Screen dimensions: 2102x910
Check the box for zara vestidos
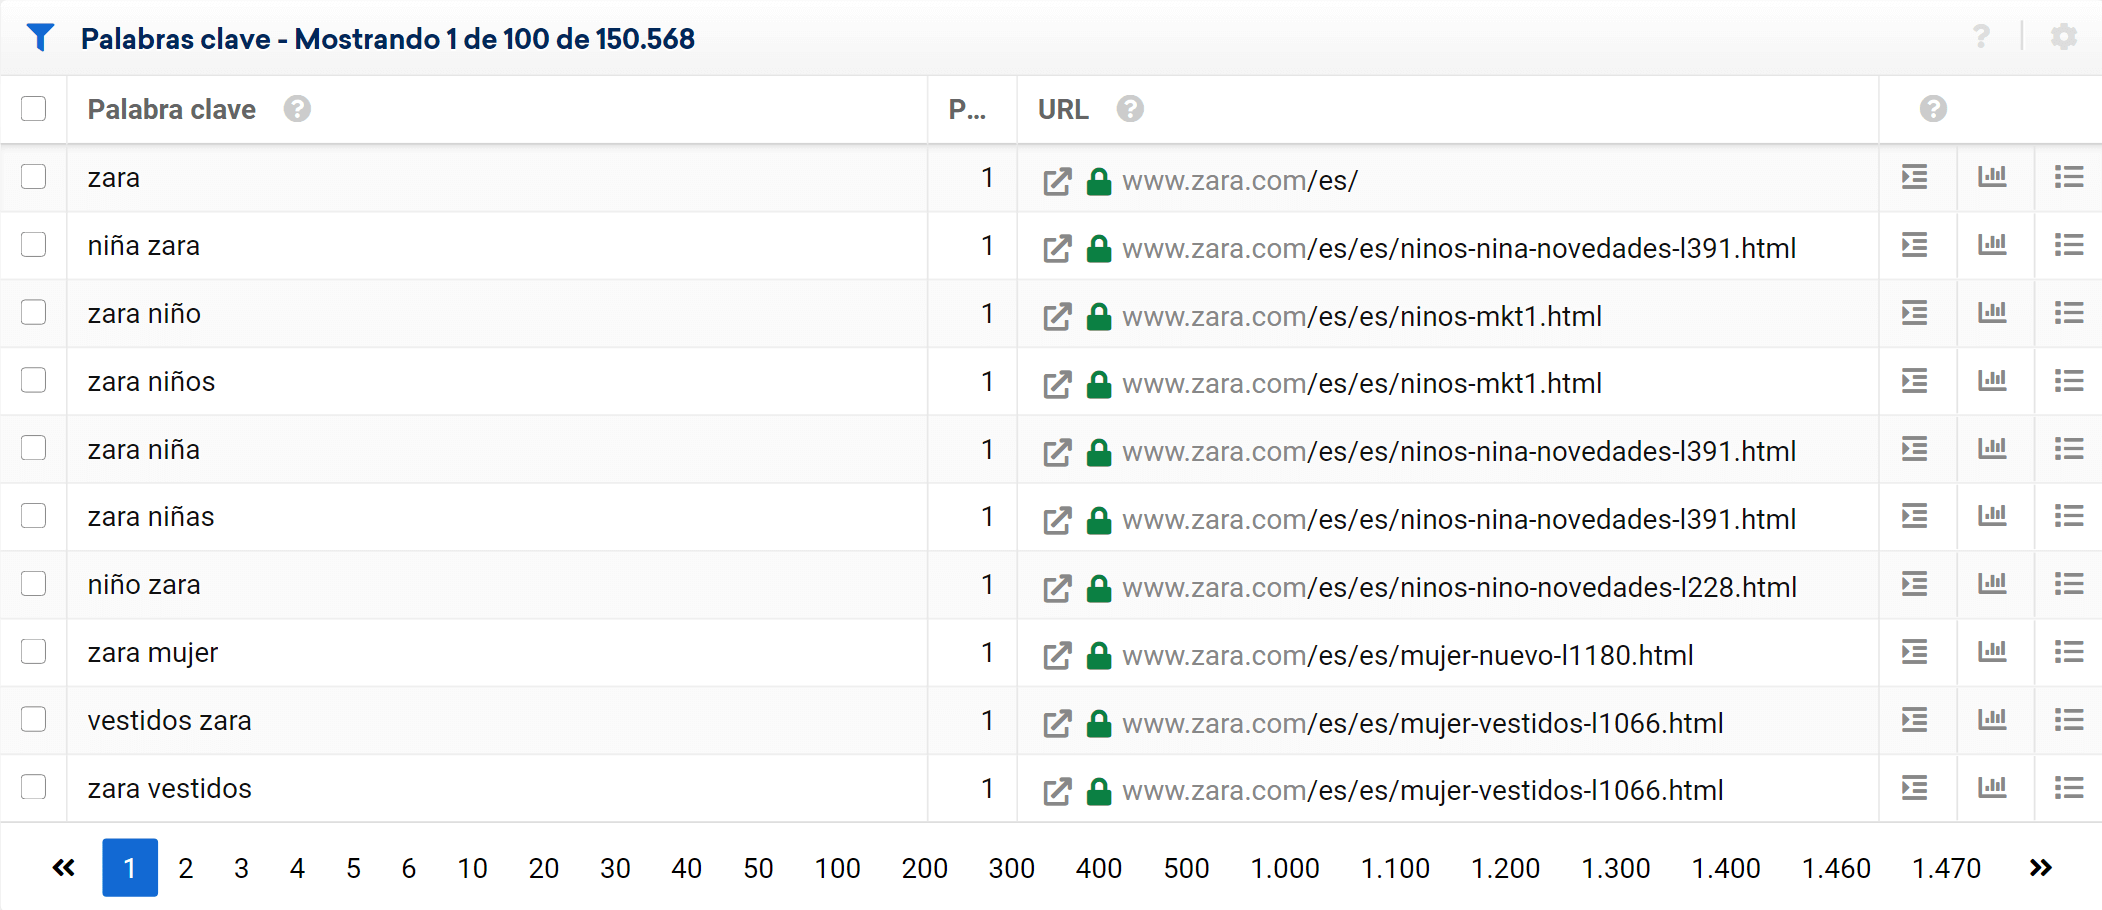click(34, 788)
